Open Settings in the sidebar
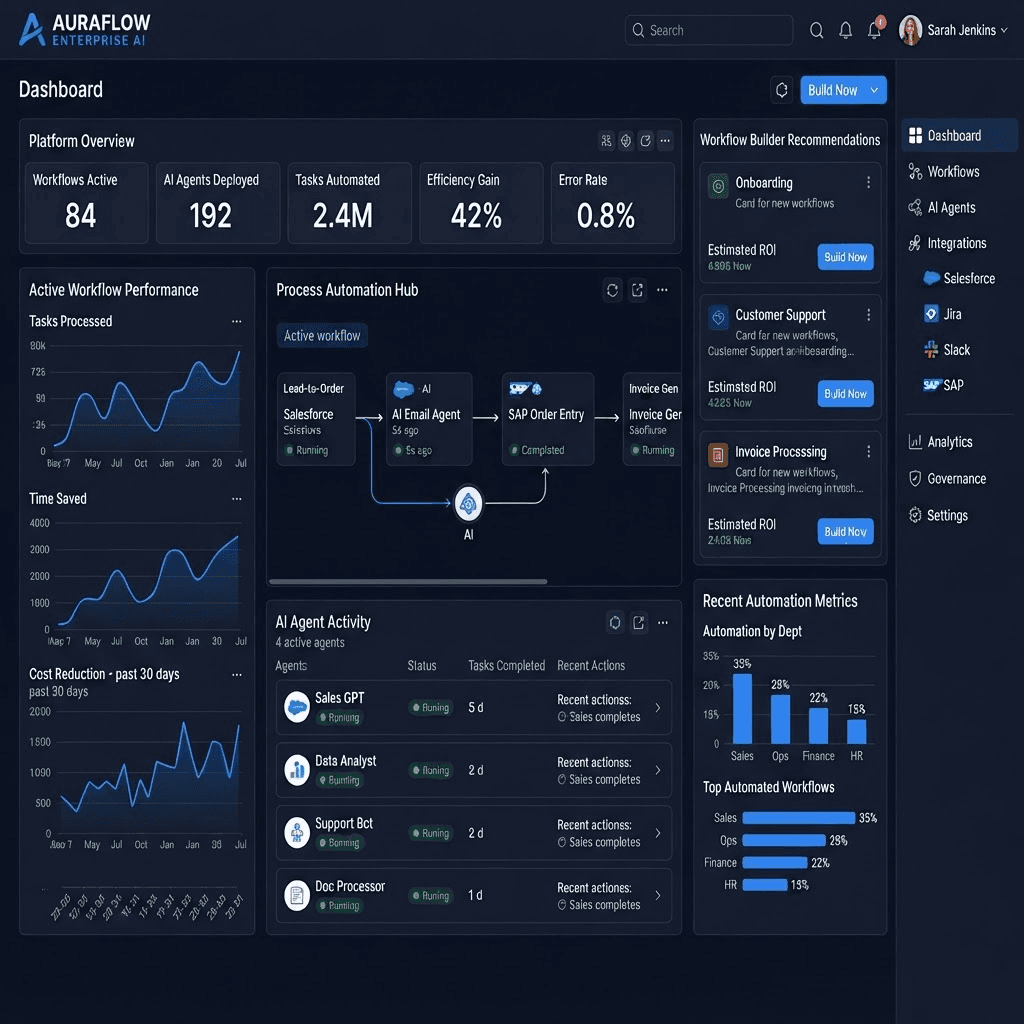The image size is (1024, 1024). coord(938,515)
